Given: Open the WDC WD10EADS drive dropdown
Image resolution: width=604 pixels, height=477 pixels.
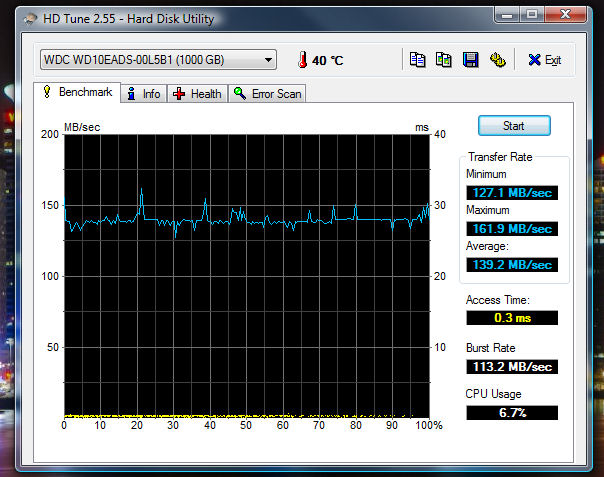Looking at the screenshot, I should [158, 60].
